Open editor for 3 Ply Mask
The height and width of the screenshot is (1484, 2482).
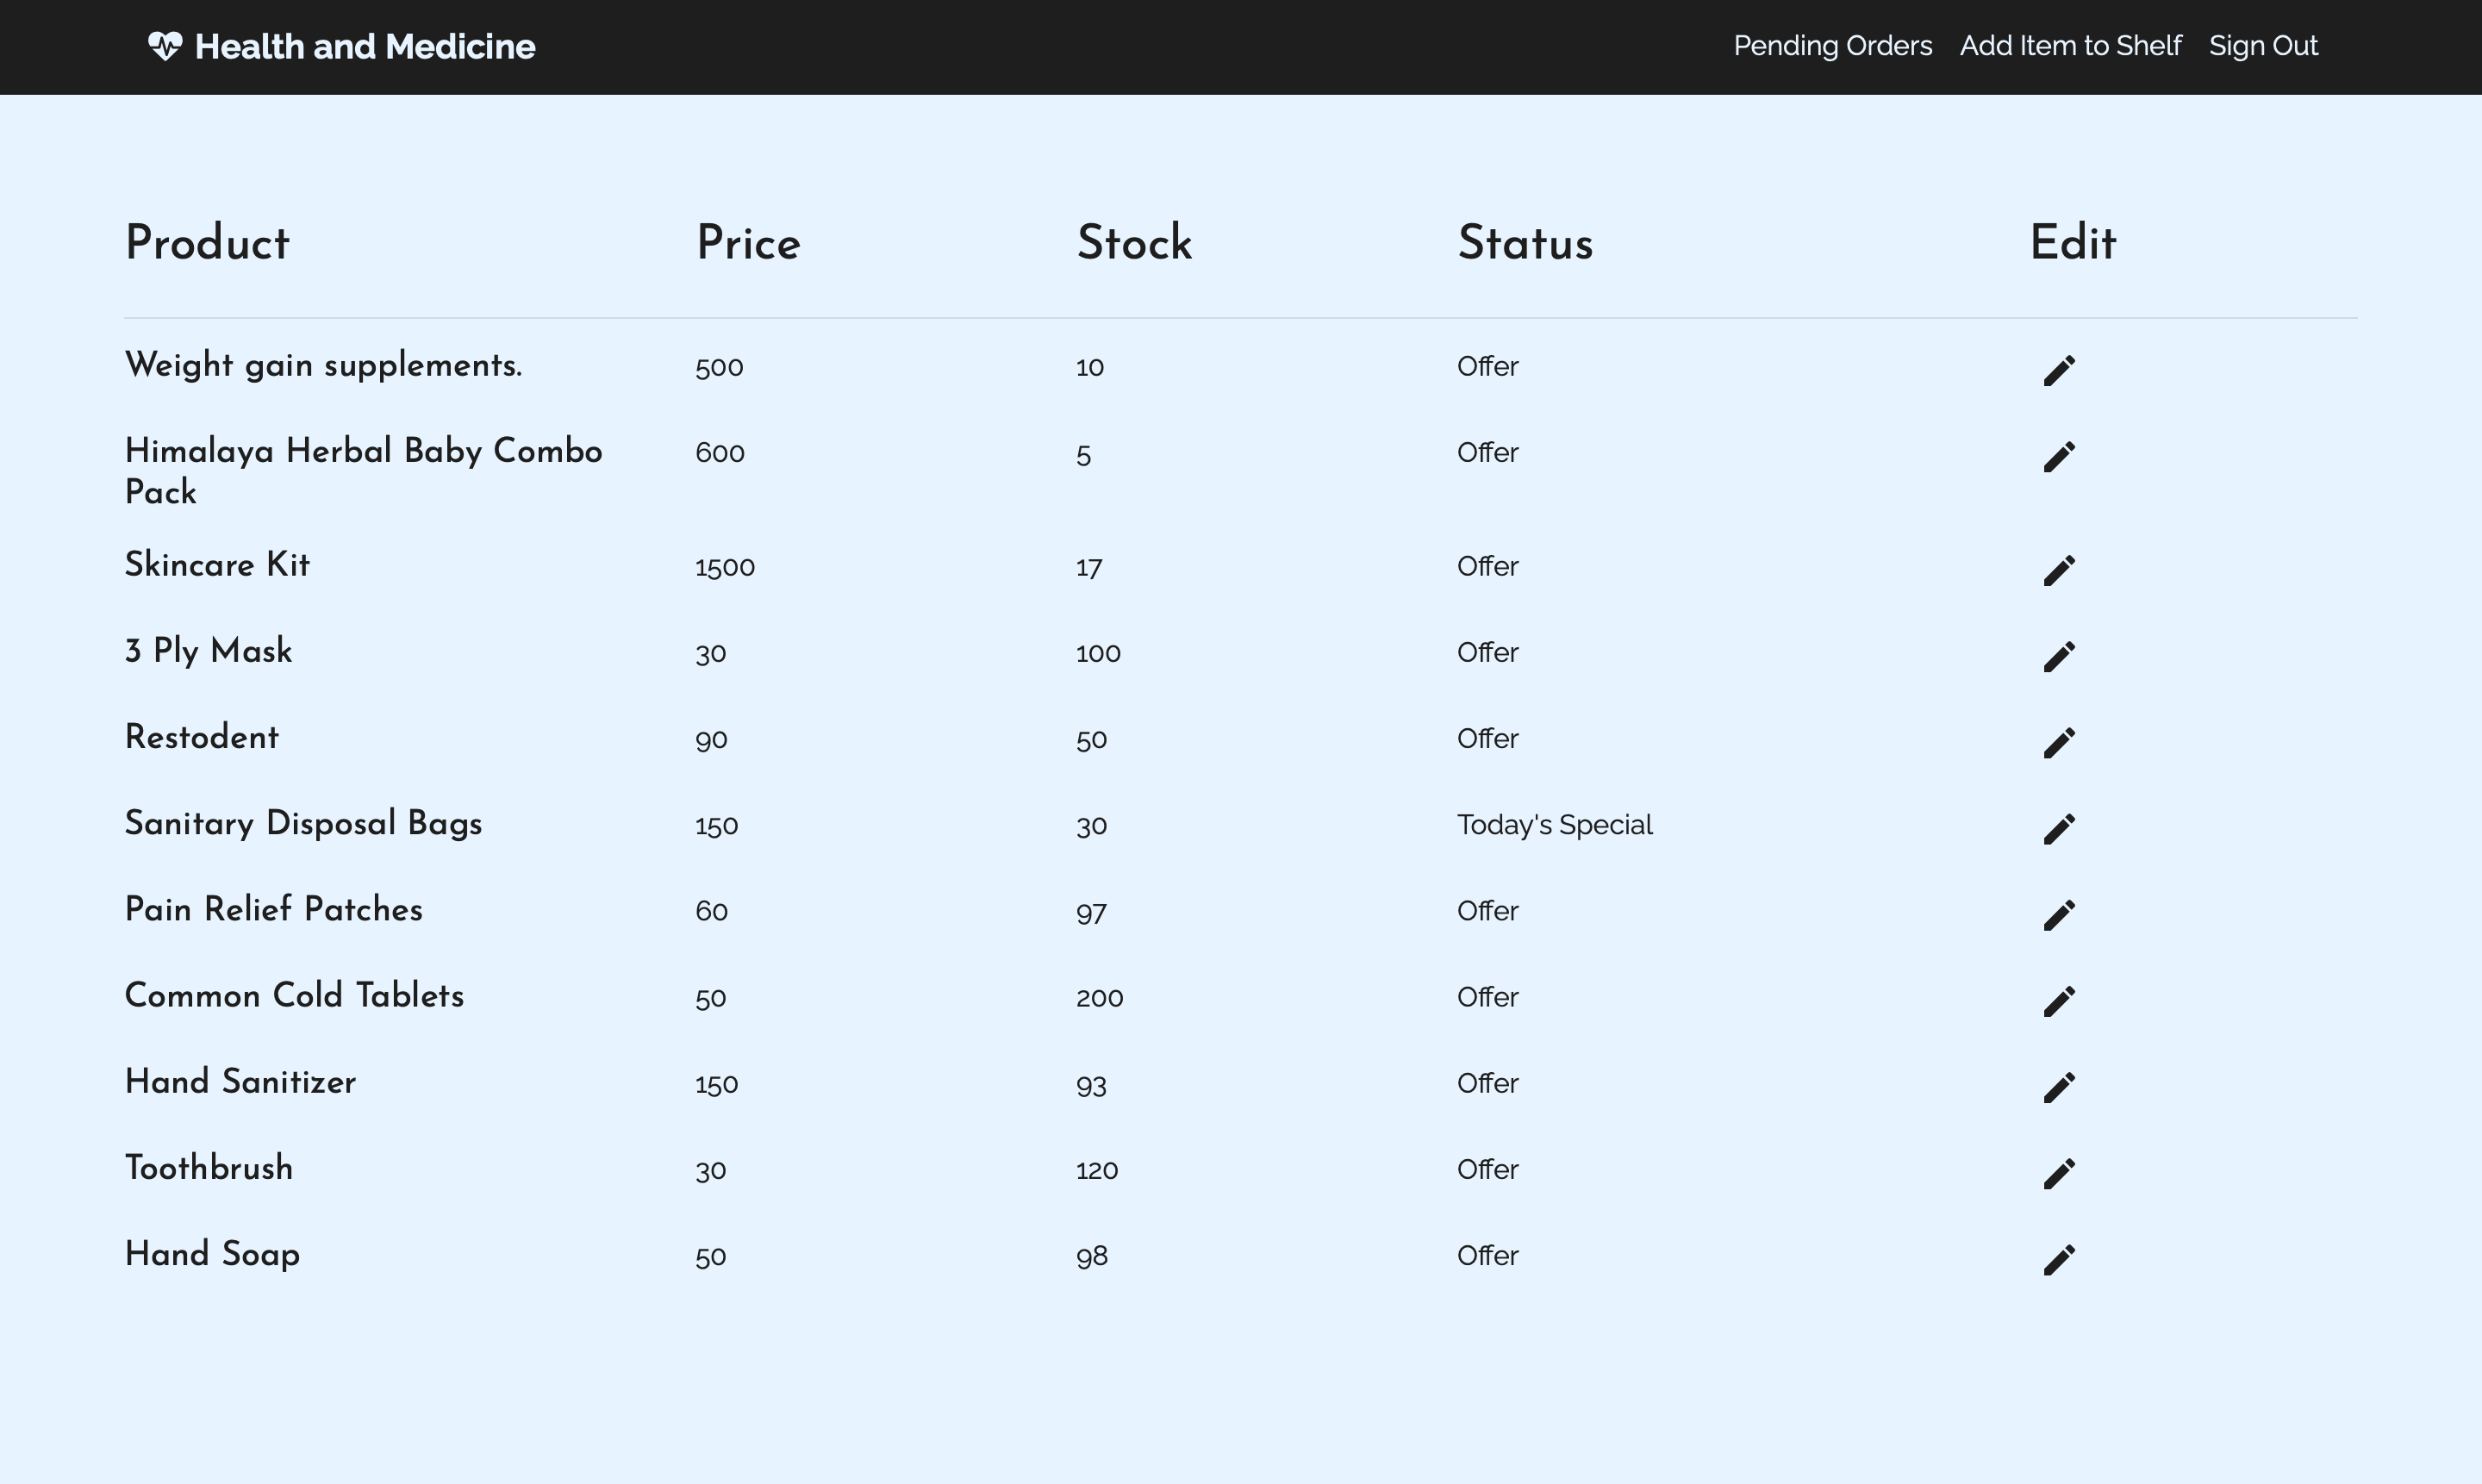[2059, 657]
